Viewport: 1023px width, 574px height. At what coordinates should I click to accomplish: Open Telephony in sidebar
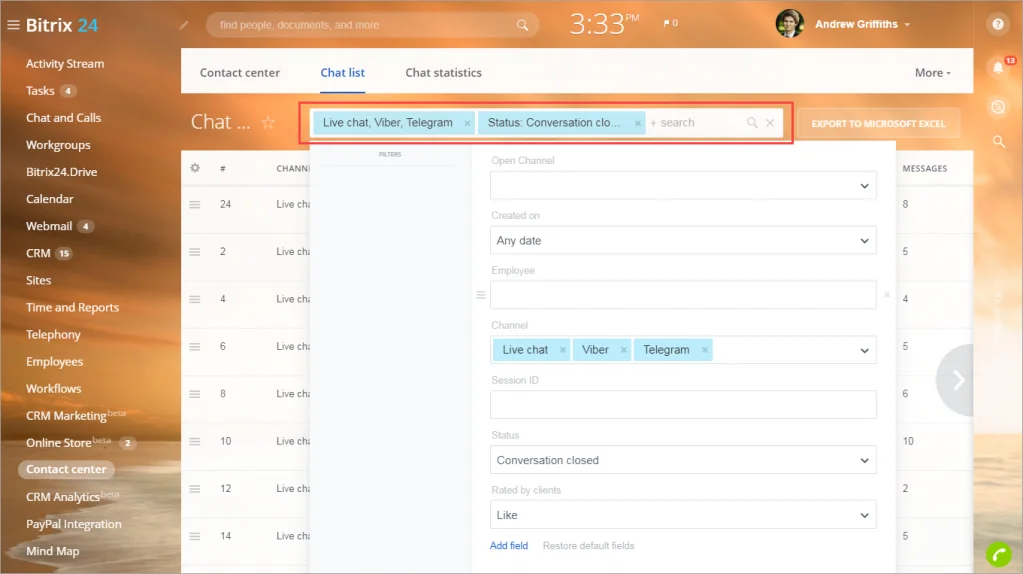pyautogui.click(x=53, y=334)
